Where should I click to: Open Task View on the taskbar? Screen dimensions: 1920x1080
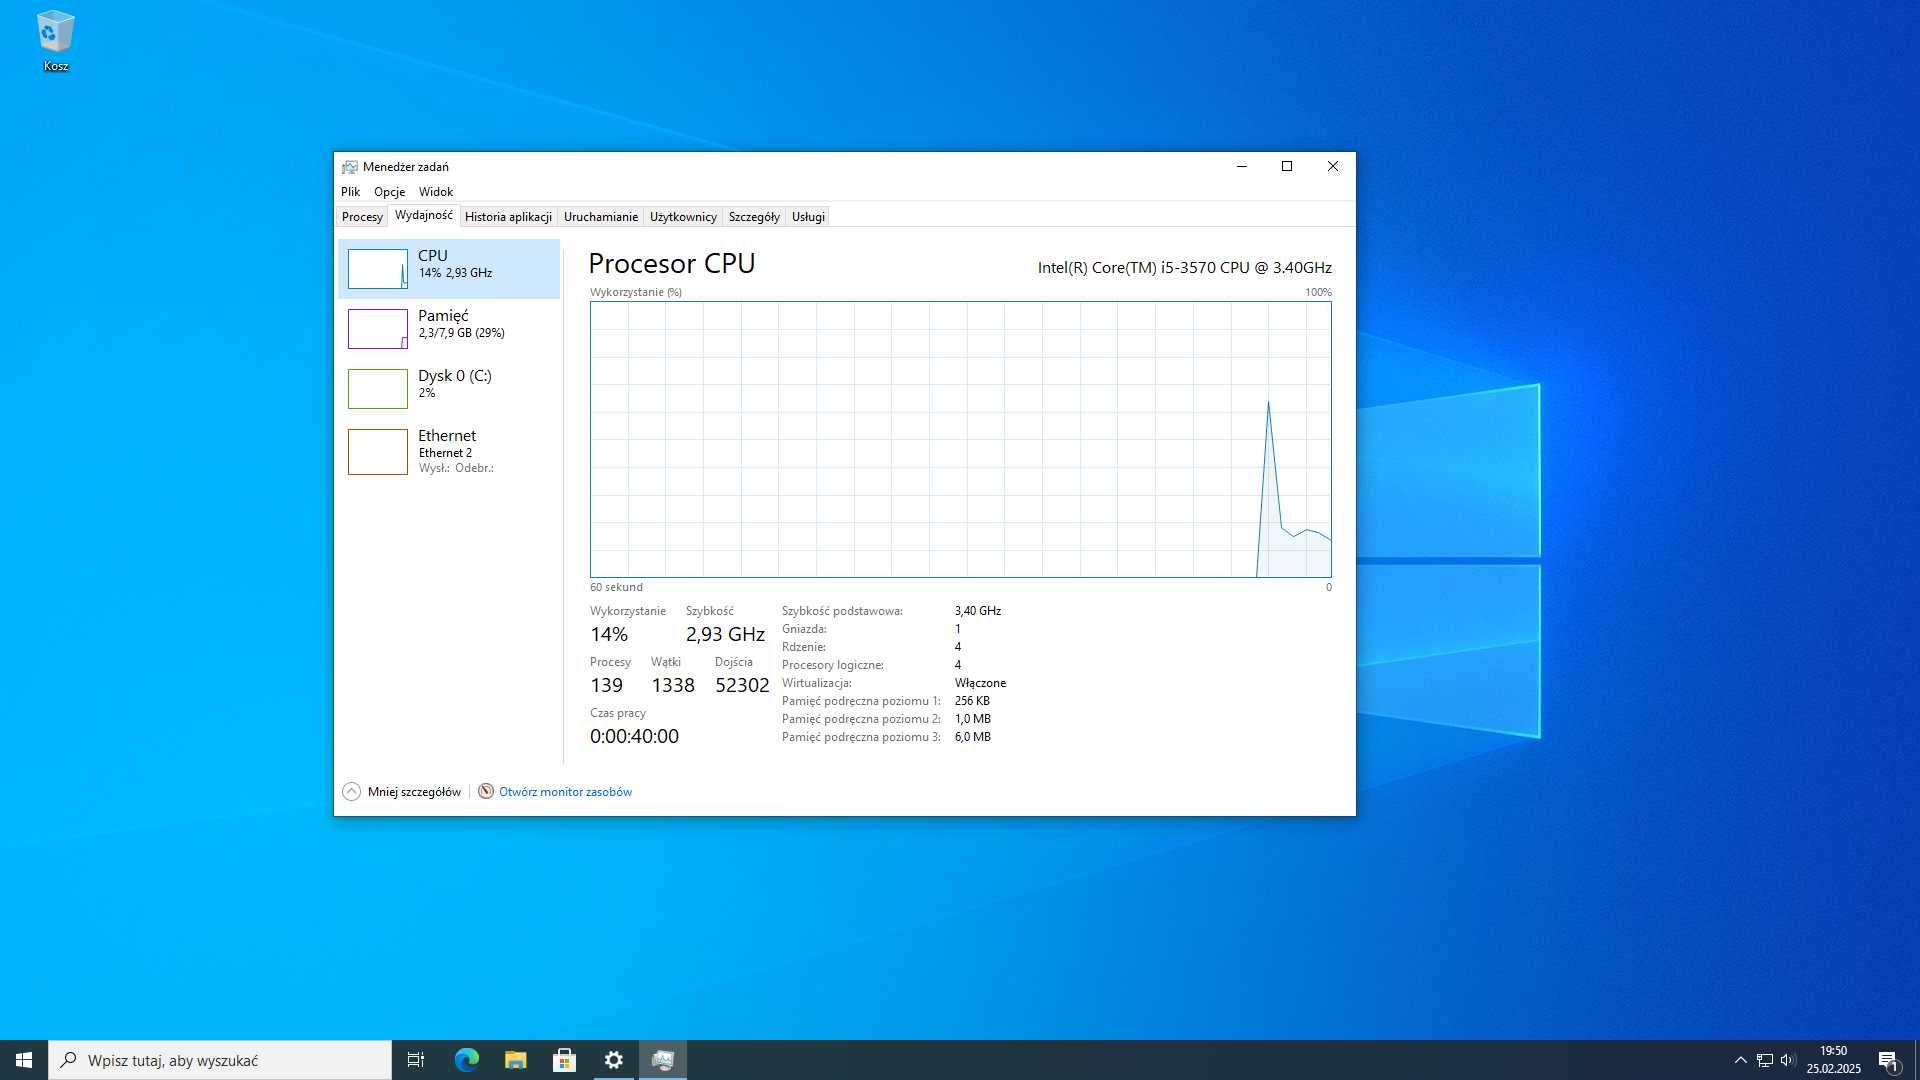416,1060
